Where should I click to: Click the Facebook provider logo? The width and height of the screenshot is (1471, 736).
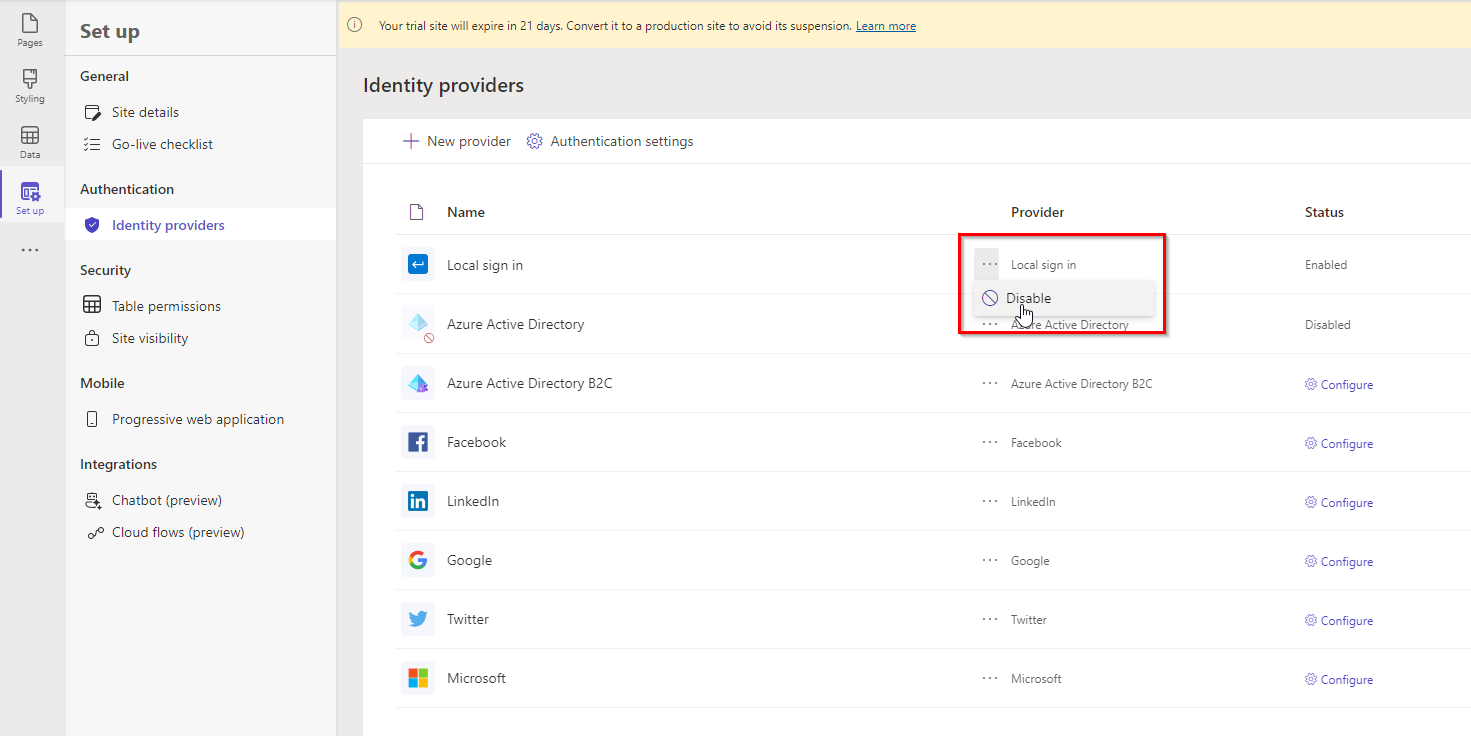[418, 442]
